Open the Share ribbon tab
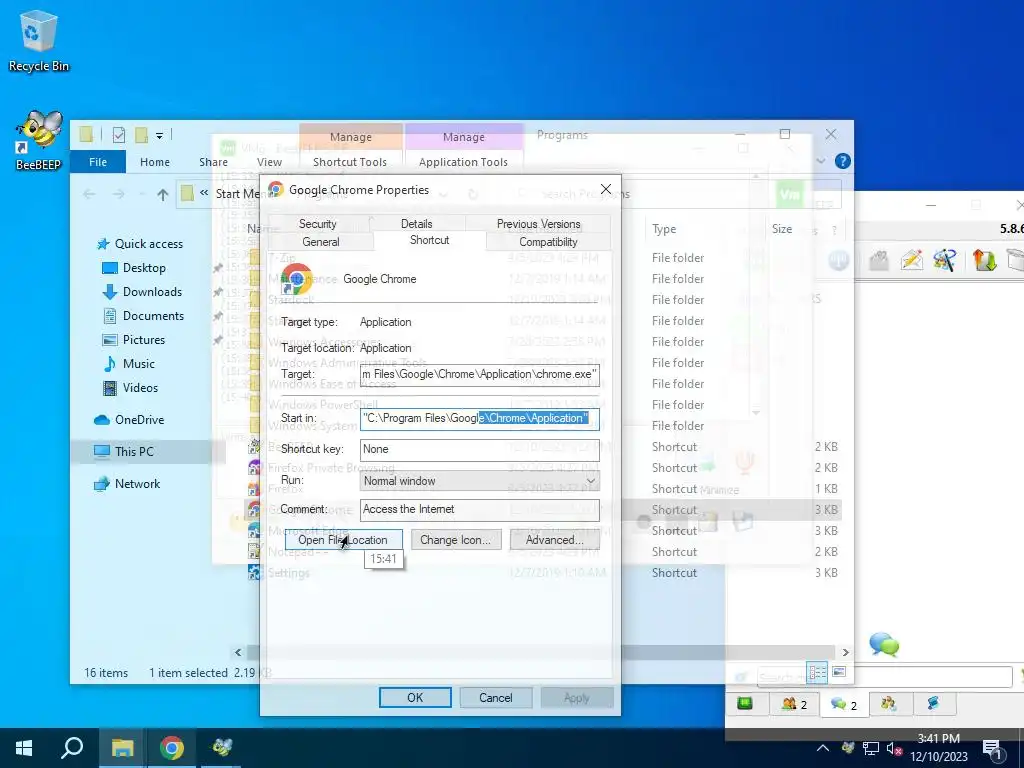Image resolution: width=1024 pixels, height=768 pixels. click(214, 162)
